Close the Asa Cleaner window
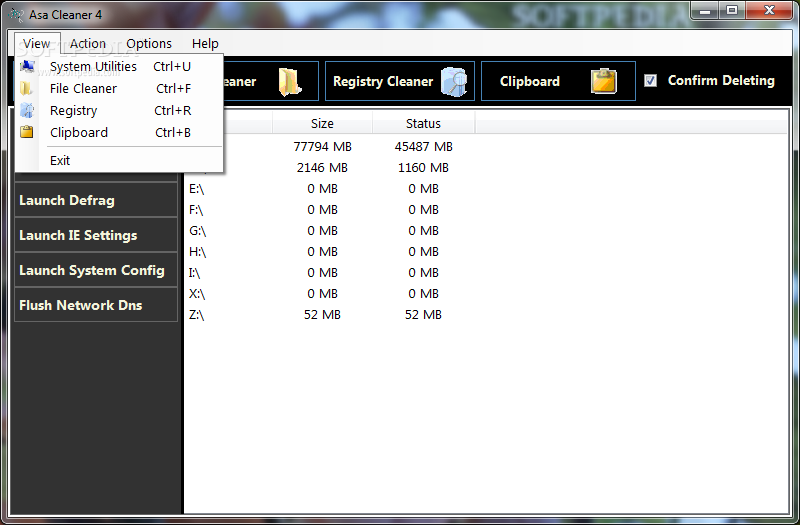The width and height of the screenshot is (800, 525). [x=769, y=10]
